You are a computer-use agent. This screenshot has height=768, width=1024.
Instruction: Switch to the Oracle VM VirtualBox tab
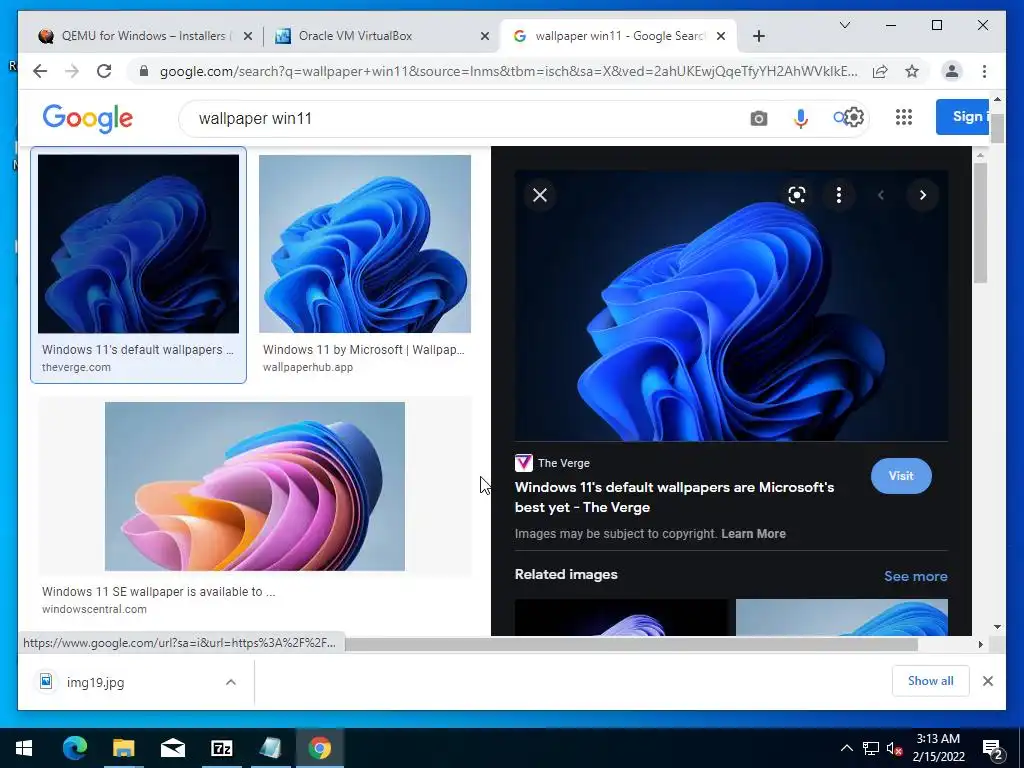click(x=382, y=36)
